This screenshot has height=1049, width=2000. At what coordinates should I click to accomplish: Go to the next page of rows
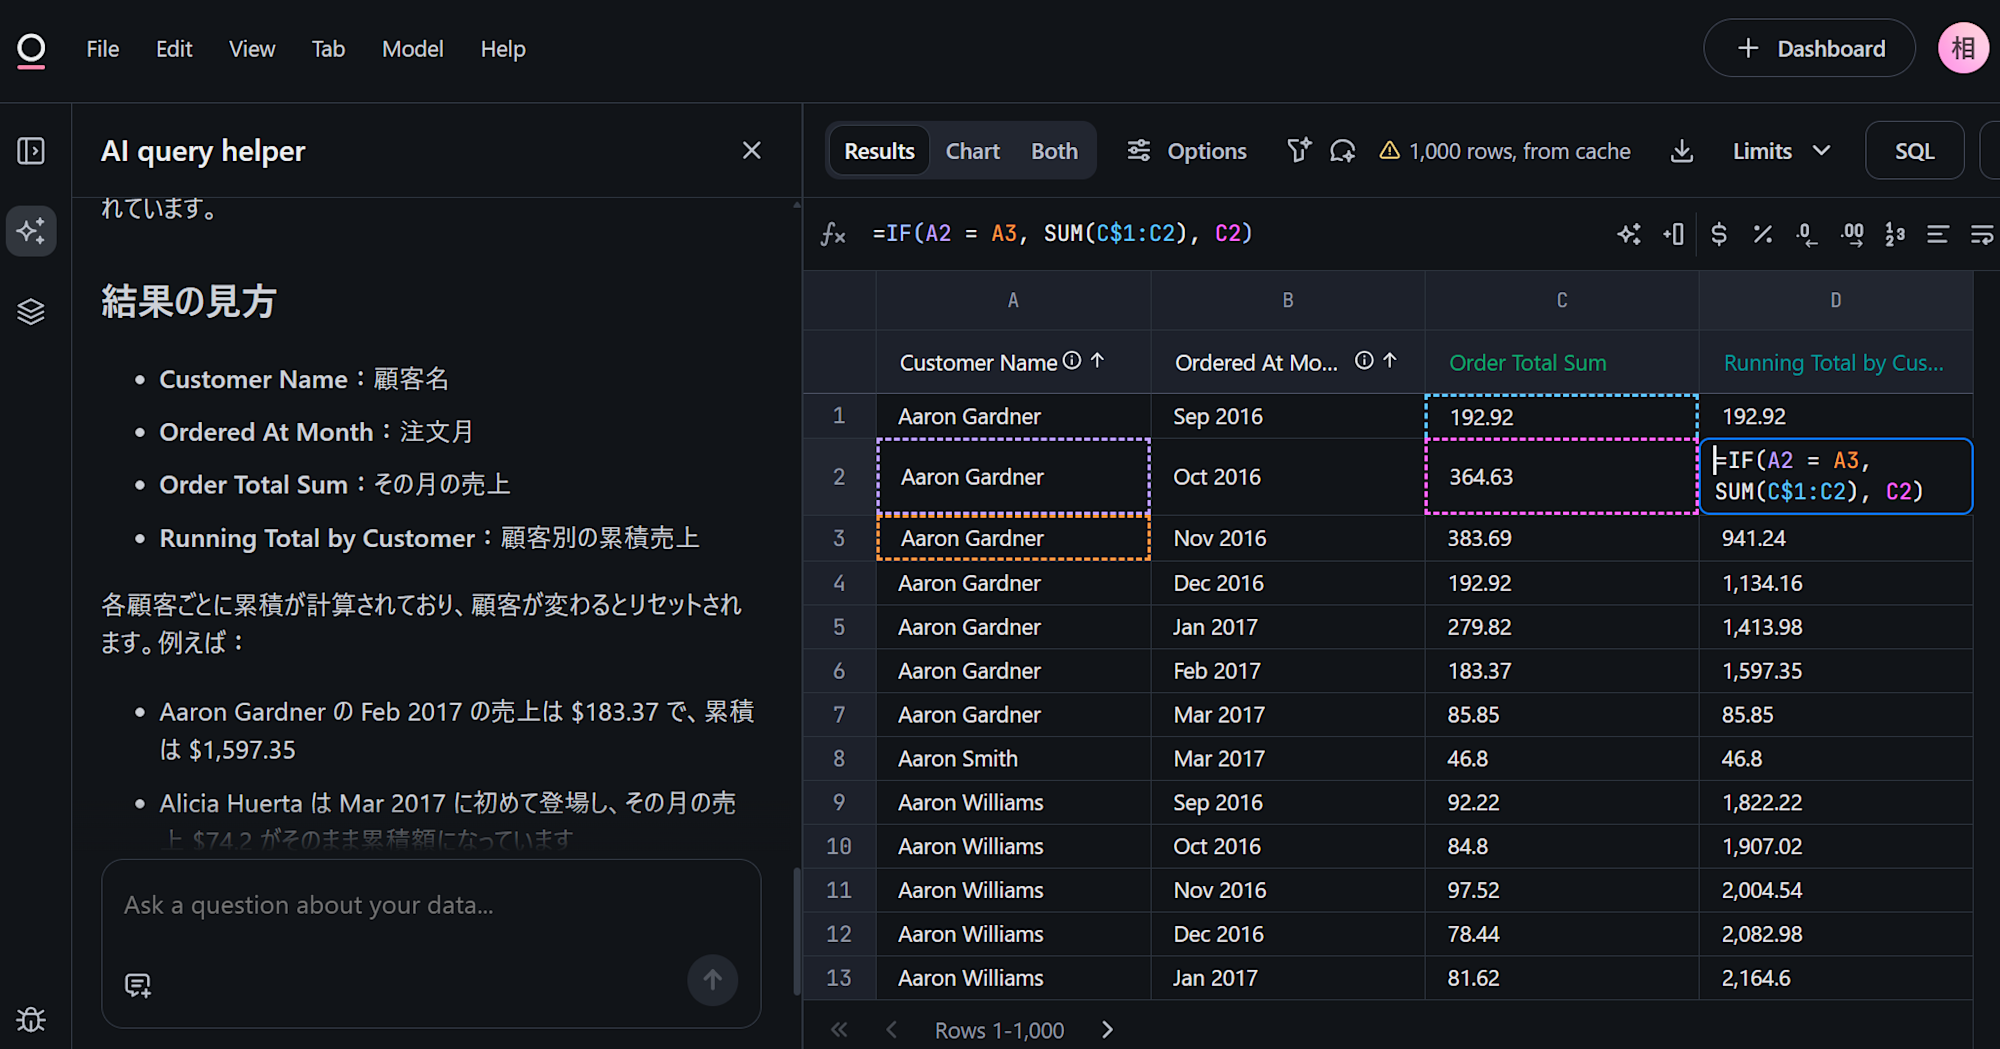1107,1030
